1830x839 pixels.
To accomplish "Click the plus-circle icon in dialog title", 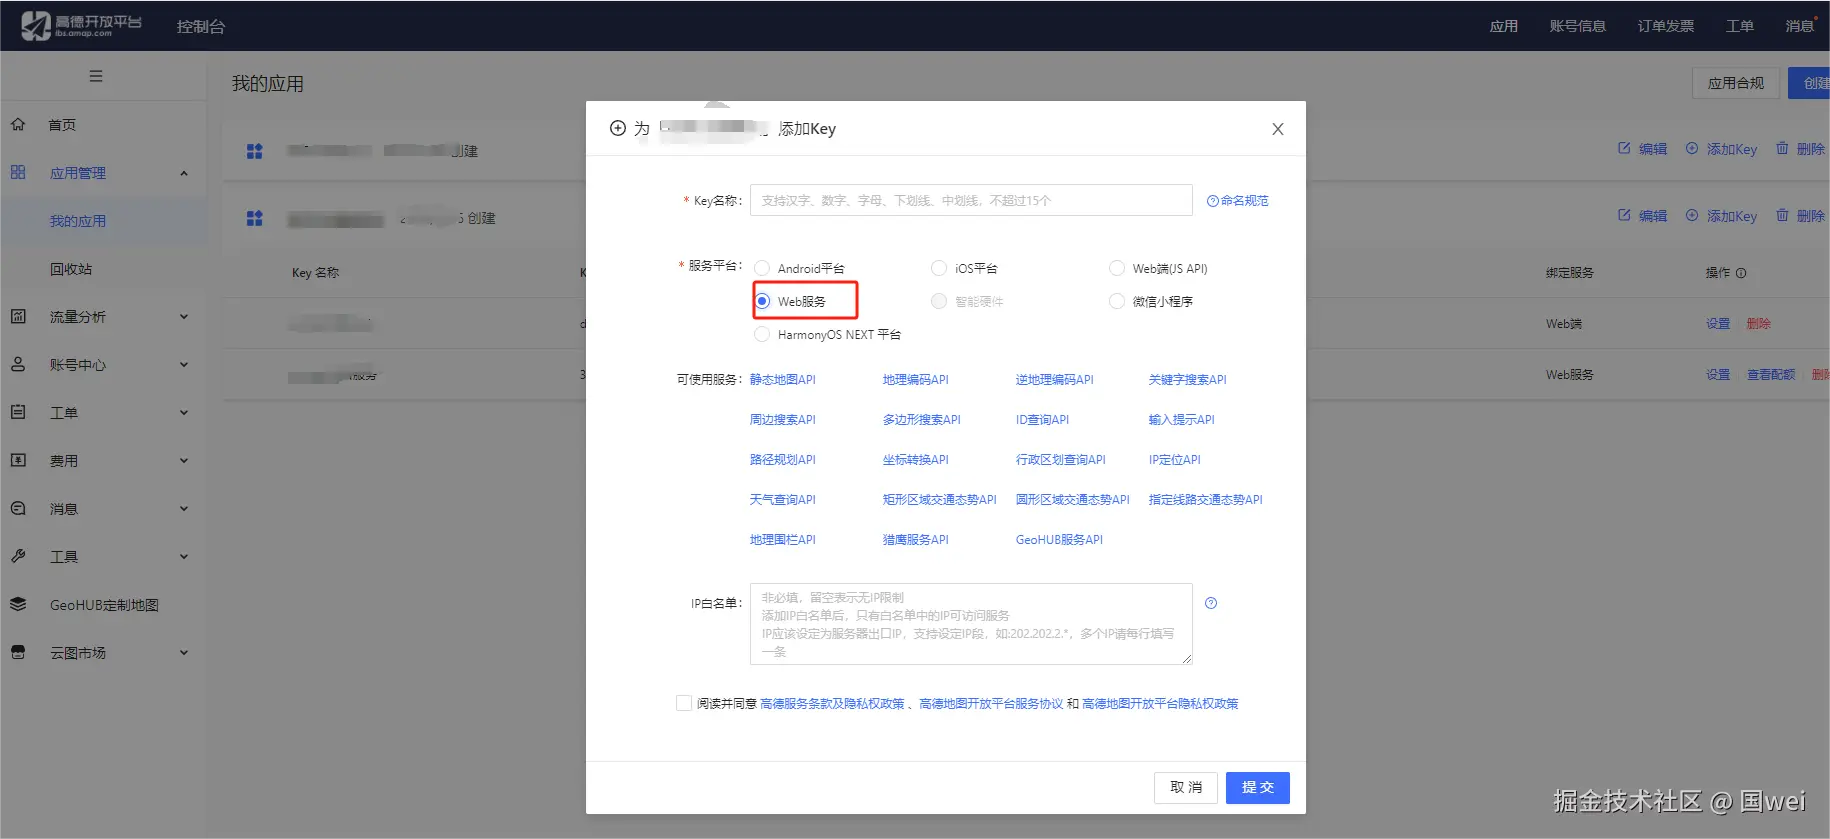I will tap(618, 128).
